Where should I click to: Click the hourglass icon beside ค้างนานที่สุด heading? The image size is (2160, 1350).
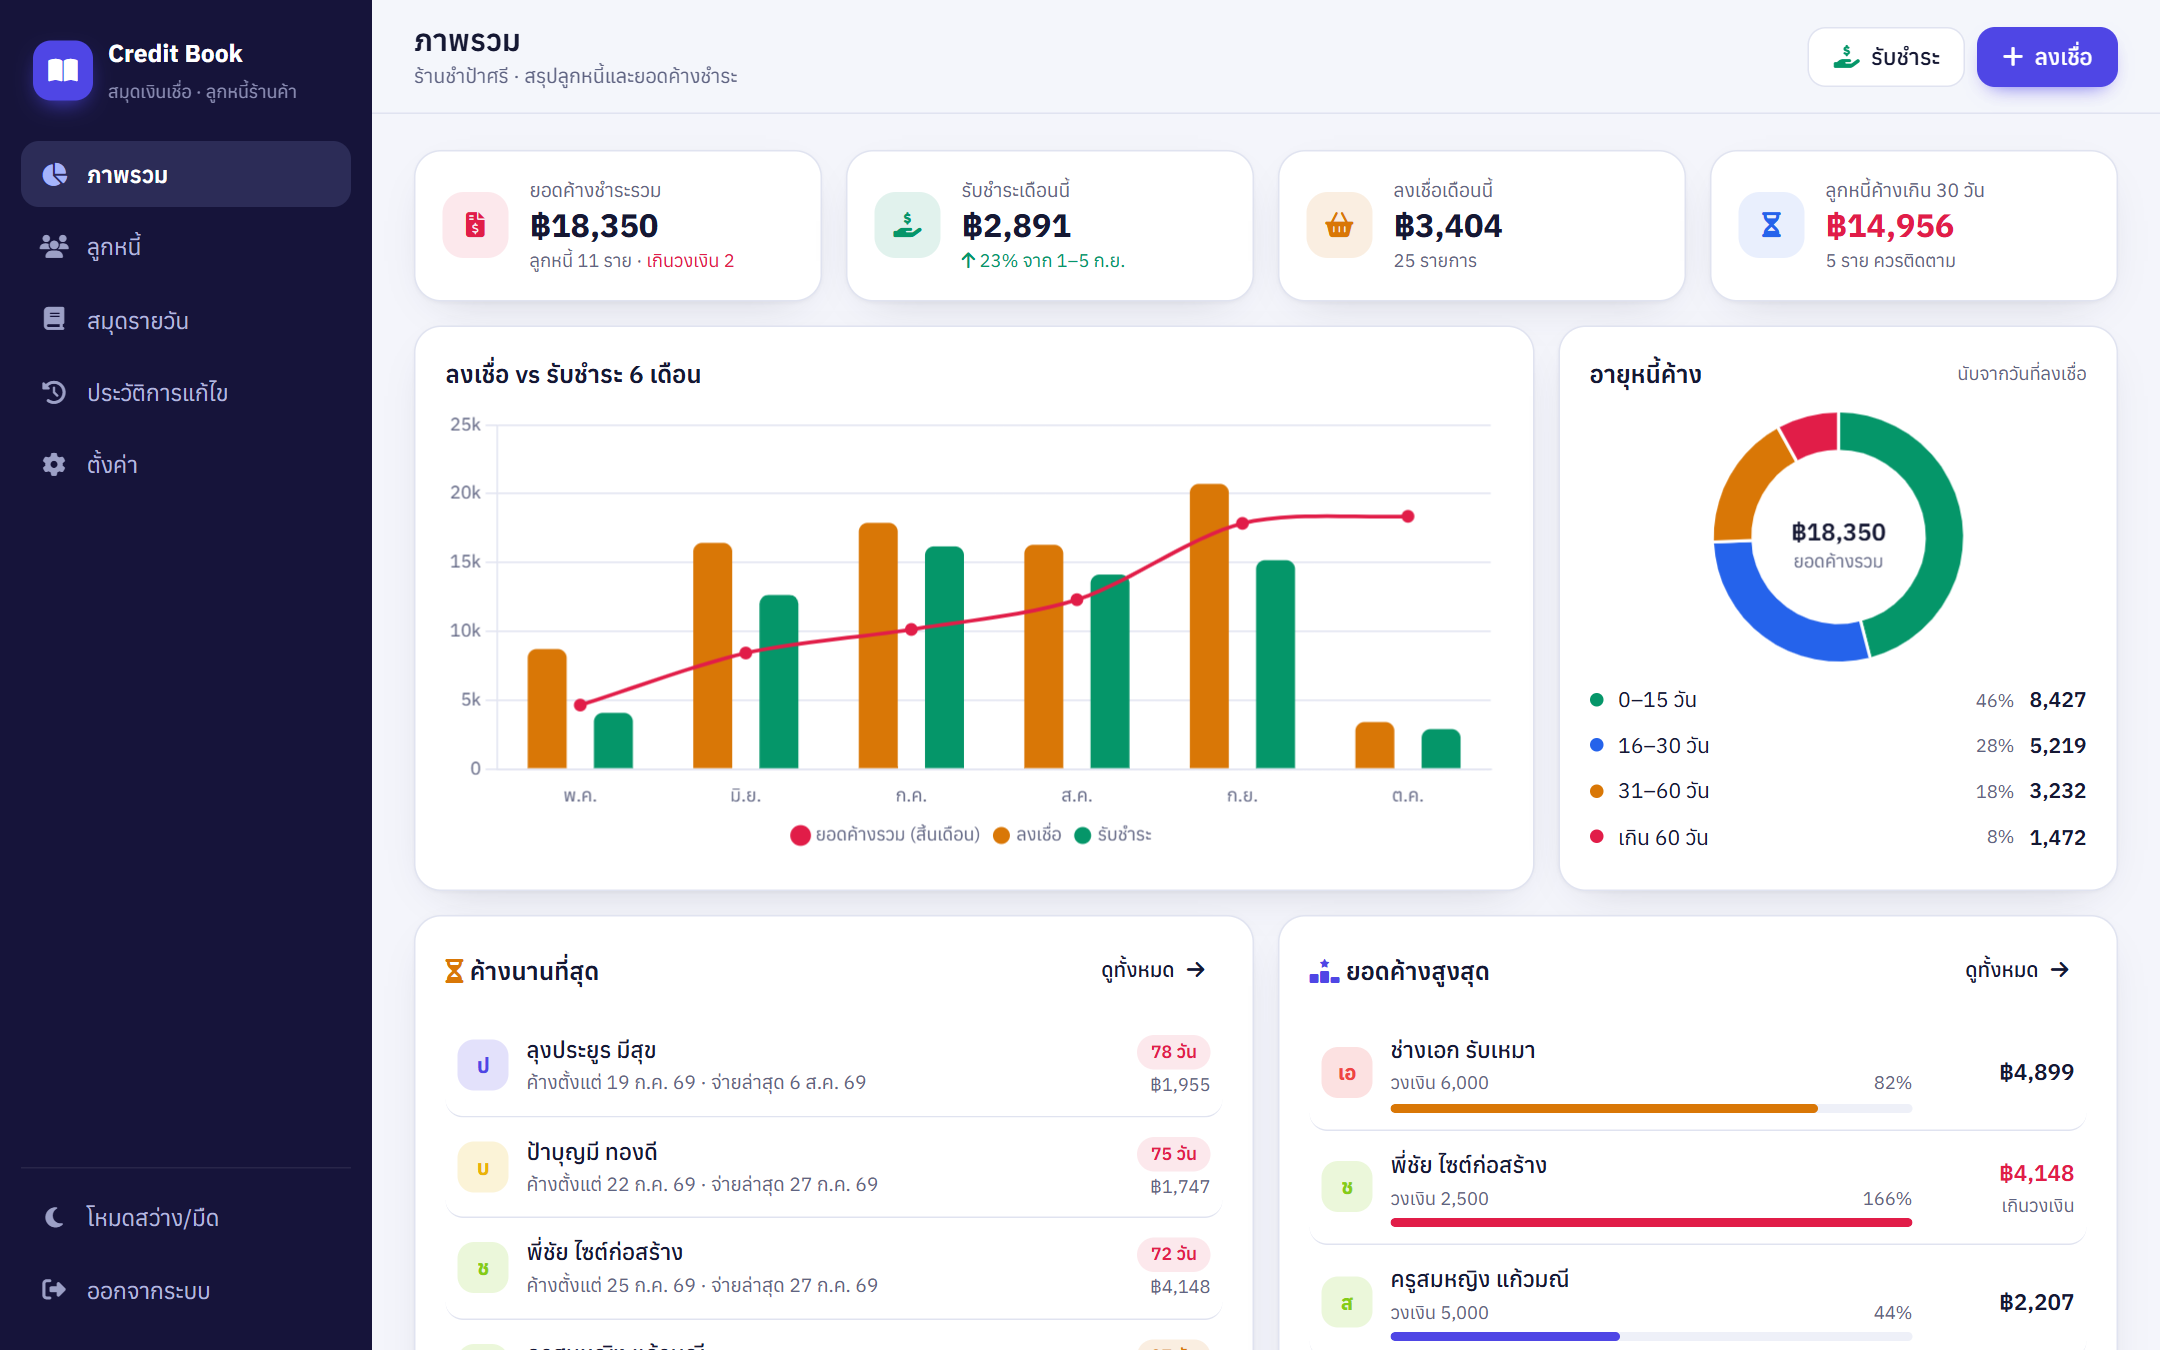click(x=454, y=971)
